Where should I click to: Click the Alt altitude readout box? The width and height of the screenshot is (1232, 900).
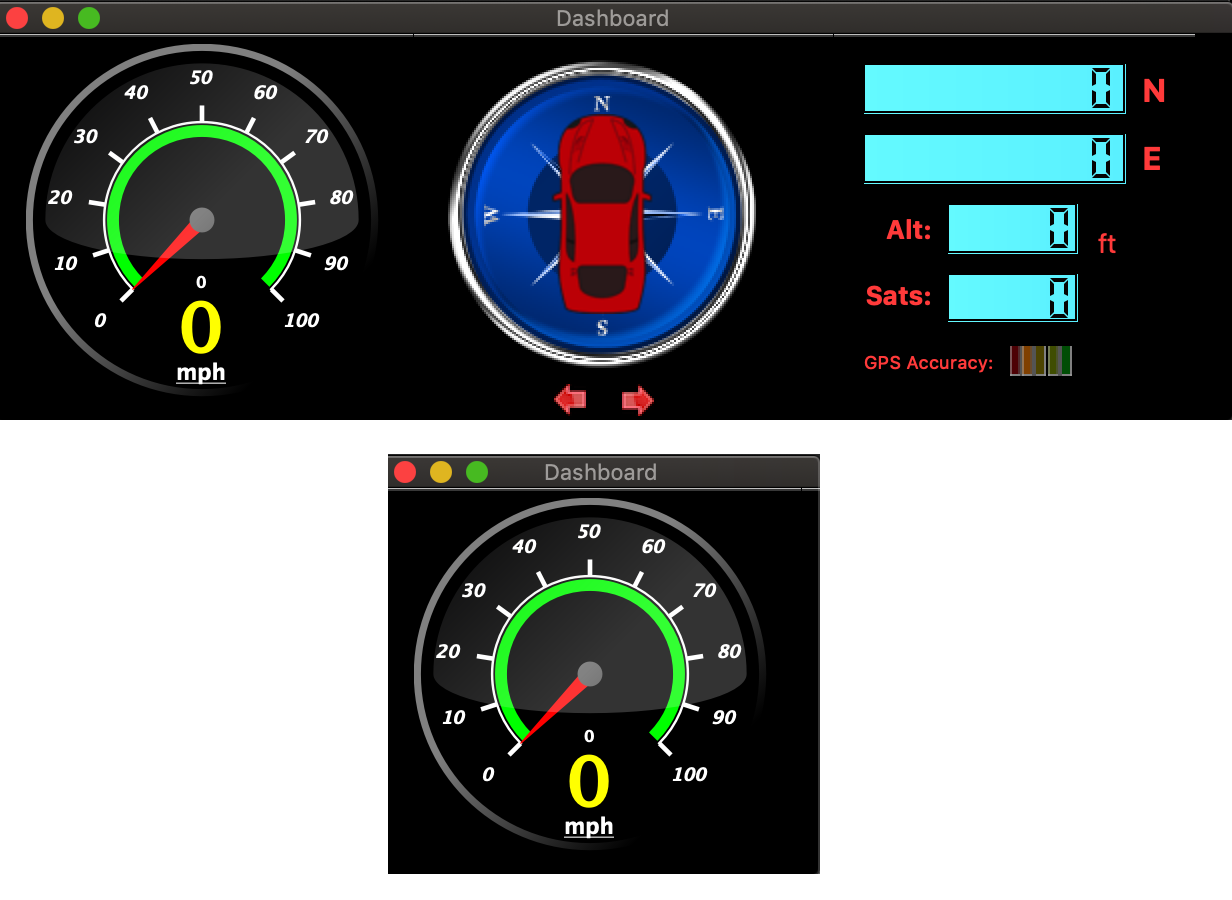tap(1012, 229)
